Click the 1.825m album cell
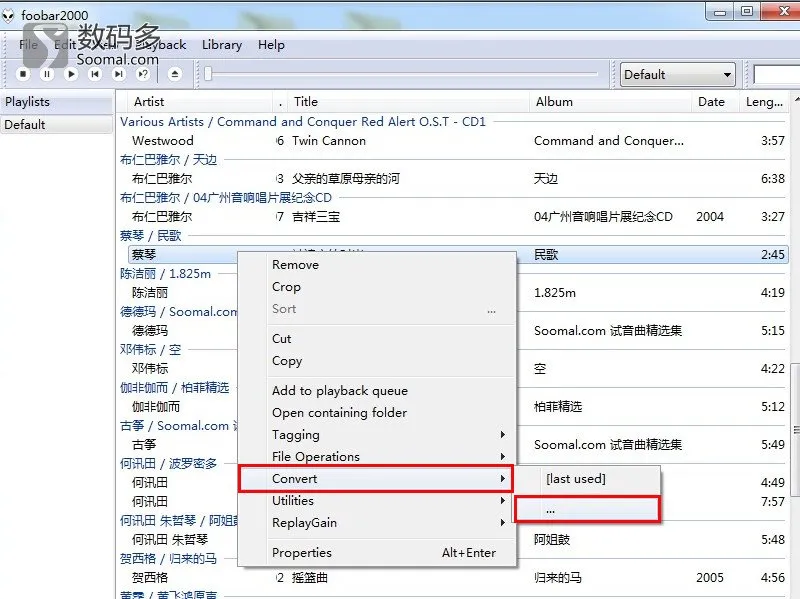The height and width of the screenshot is (599, 800). (555, 293)
